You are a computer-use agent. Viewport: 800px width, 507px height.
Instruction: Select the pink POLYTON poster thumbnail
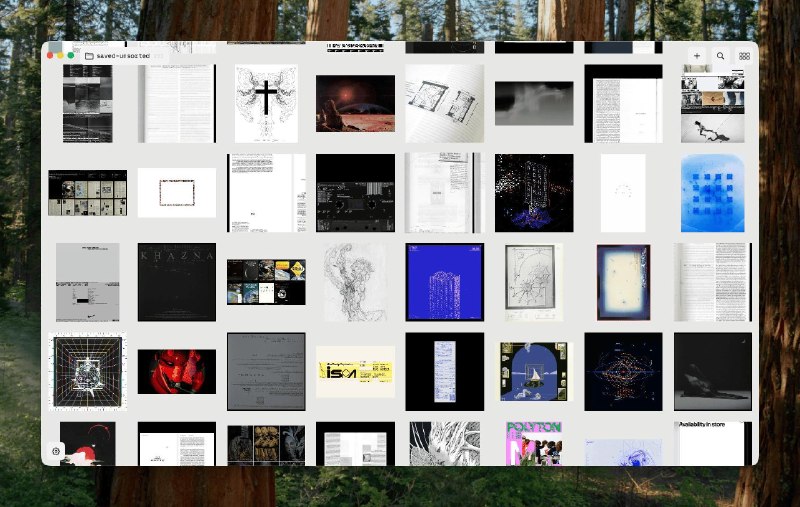(534, 443)
